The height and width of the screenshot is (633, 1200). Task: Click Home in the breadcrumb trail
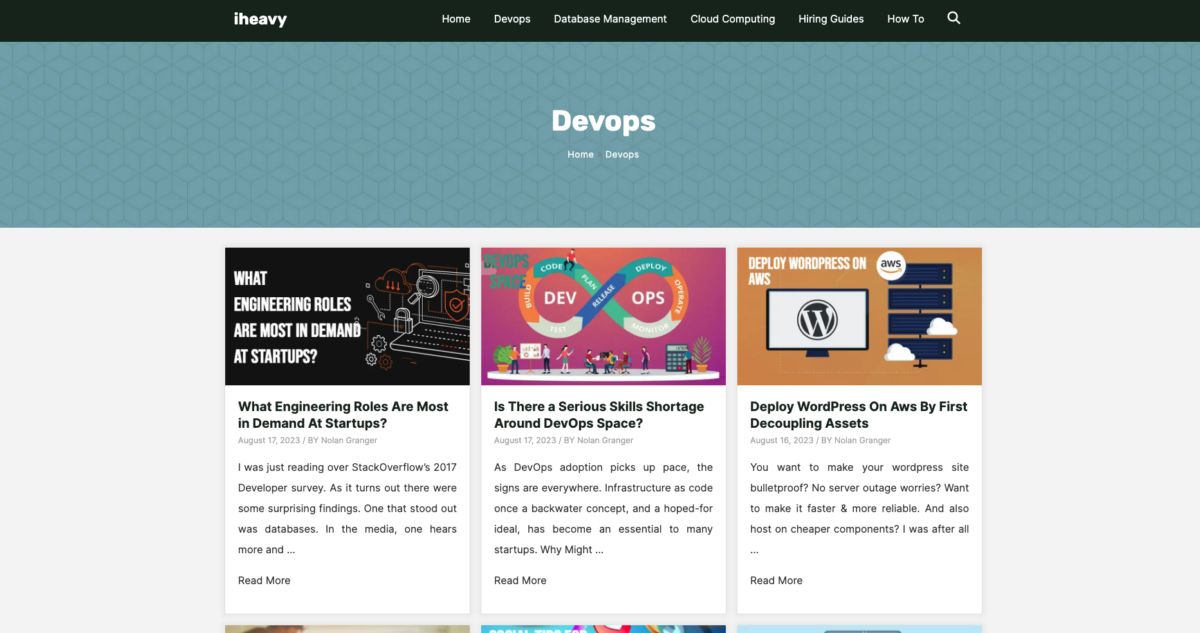(x=580, y=154)
